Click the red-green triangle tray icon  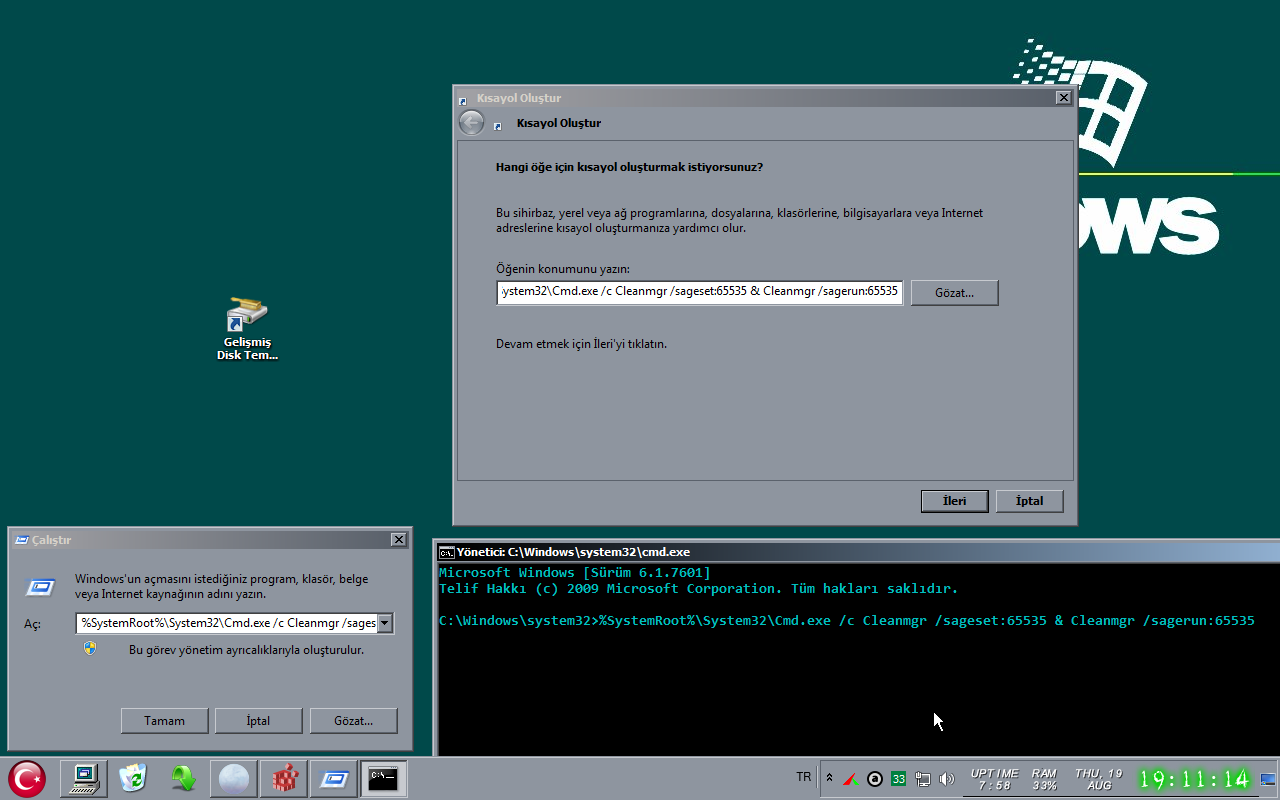tap(851, 778)
